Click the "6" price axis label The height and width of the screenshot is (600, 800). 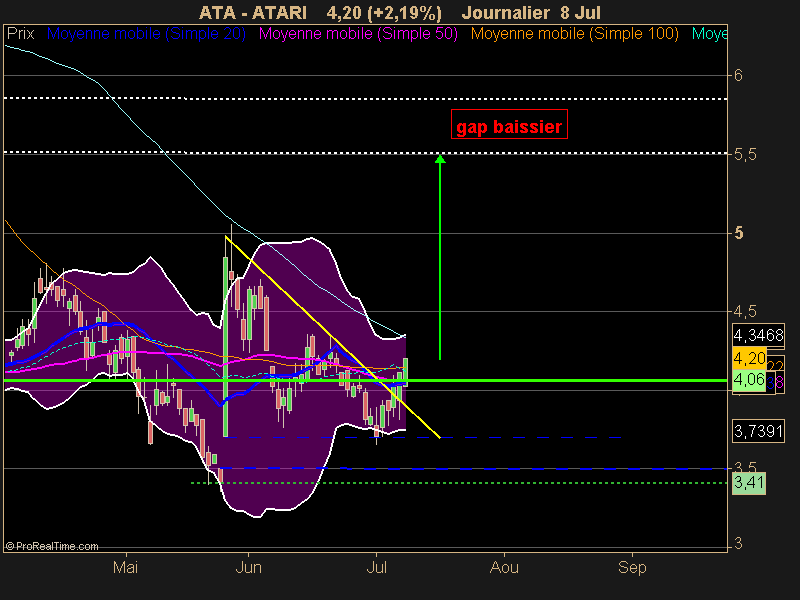tap(738, 76)
